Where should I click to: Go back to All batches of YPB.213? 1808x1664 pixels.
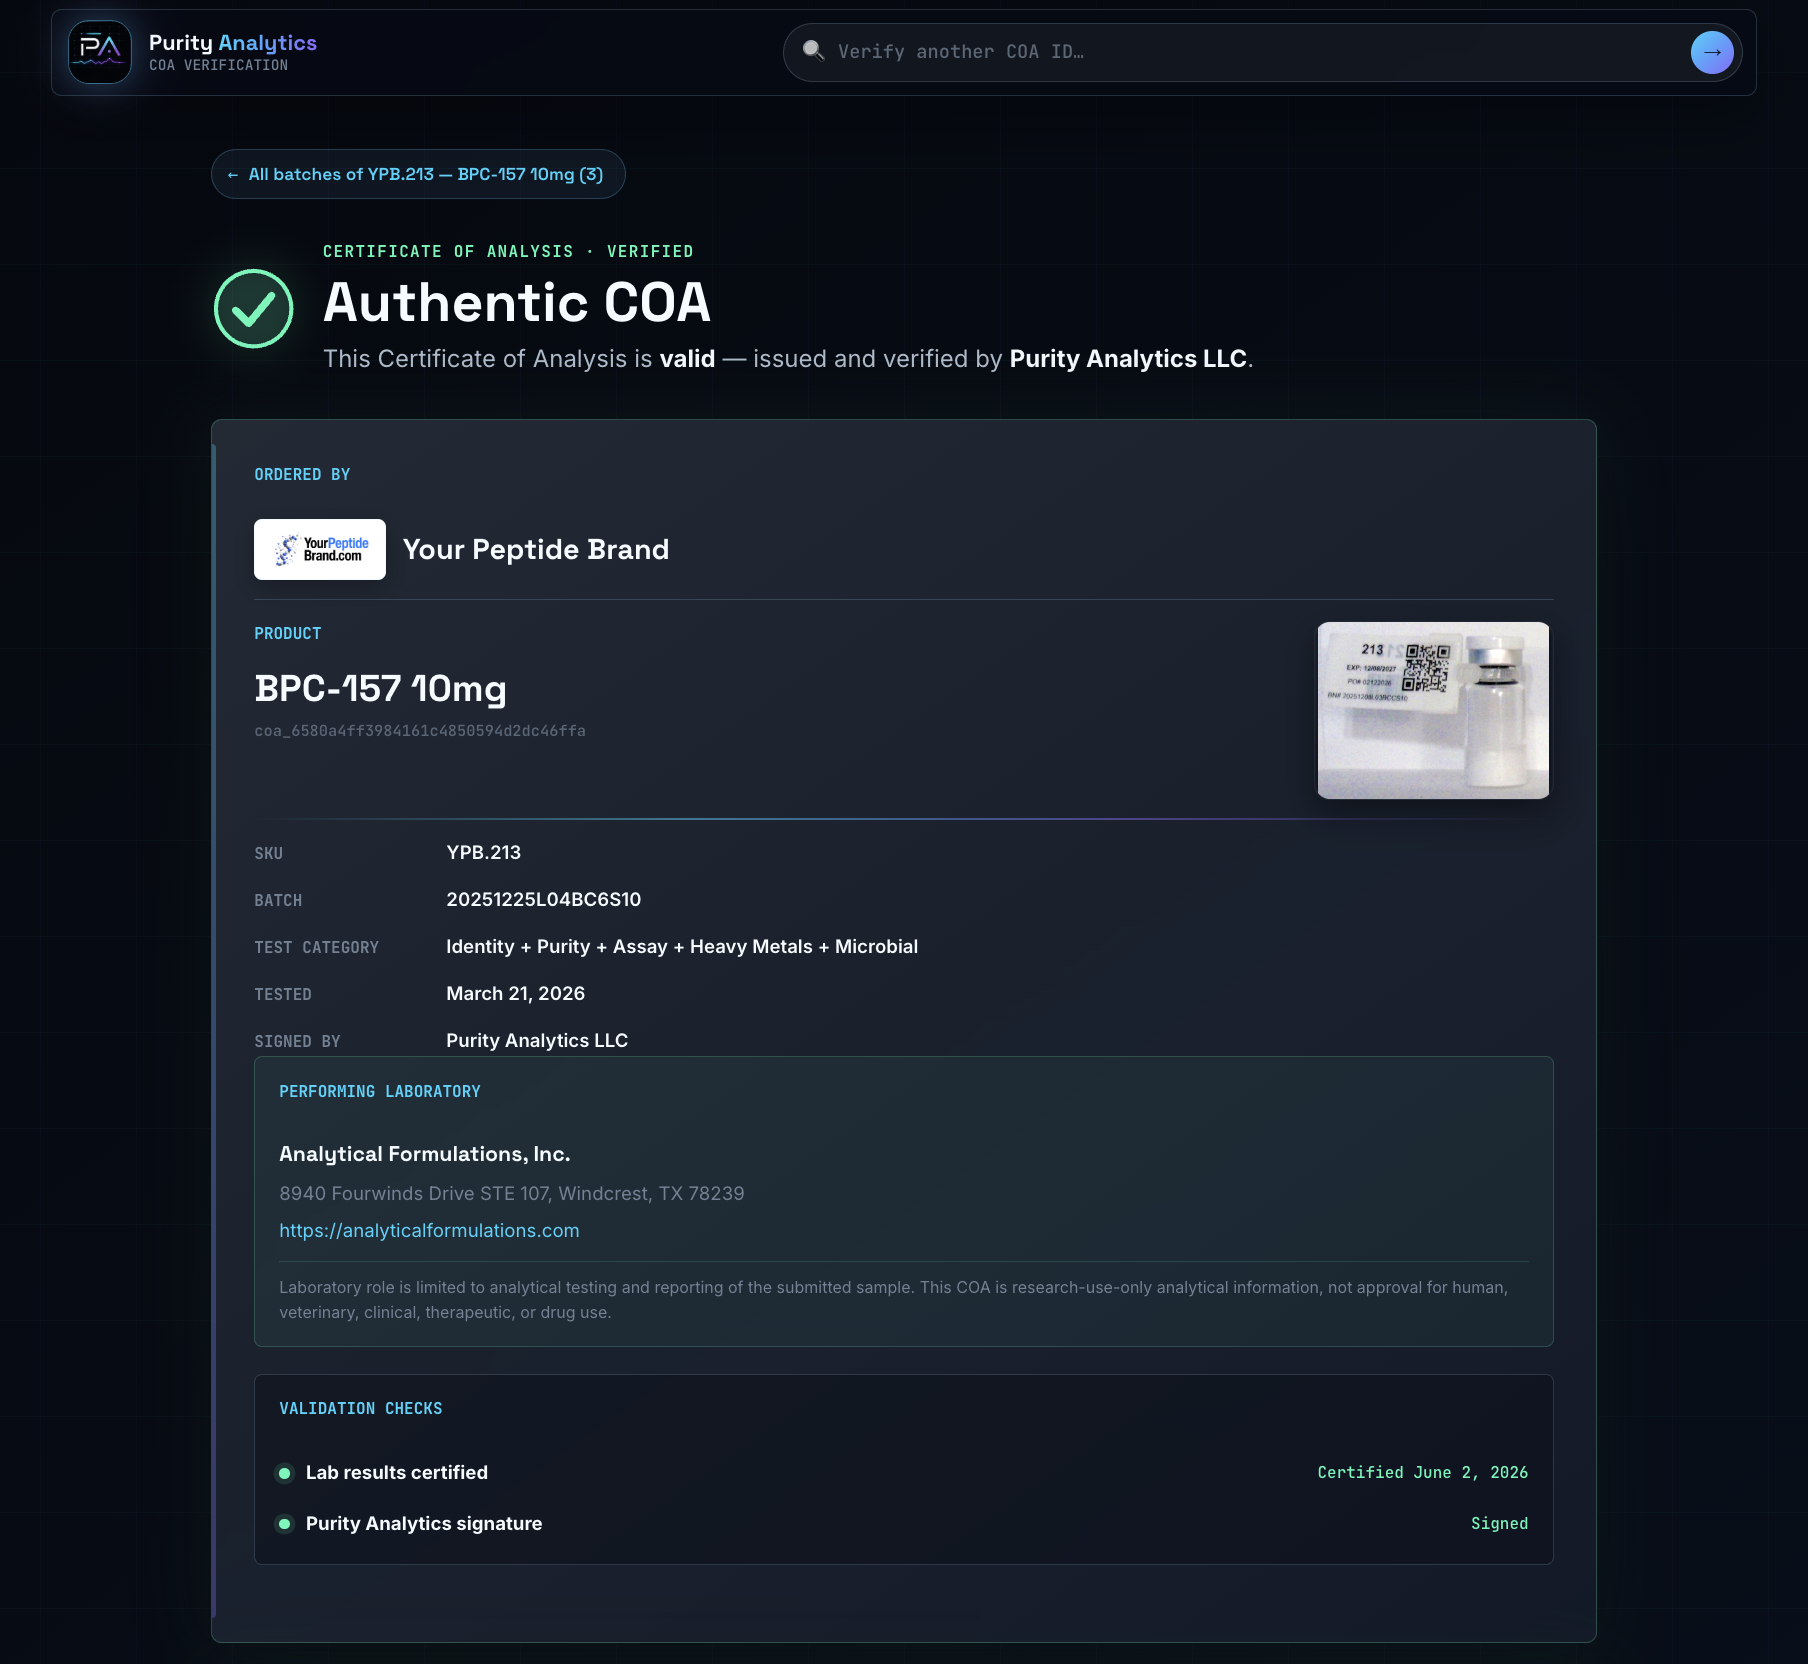(418, 174)
